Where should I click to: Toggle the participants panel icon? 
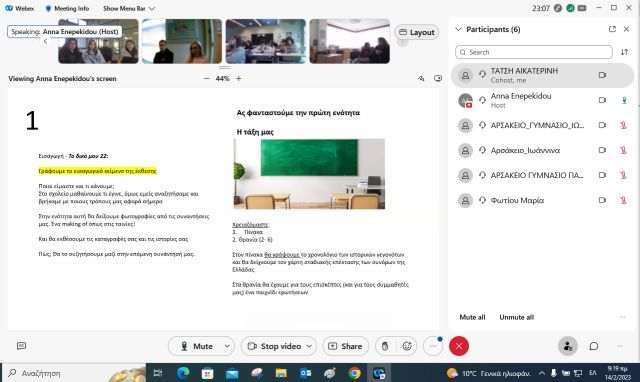(x=568, y=346)
